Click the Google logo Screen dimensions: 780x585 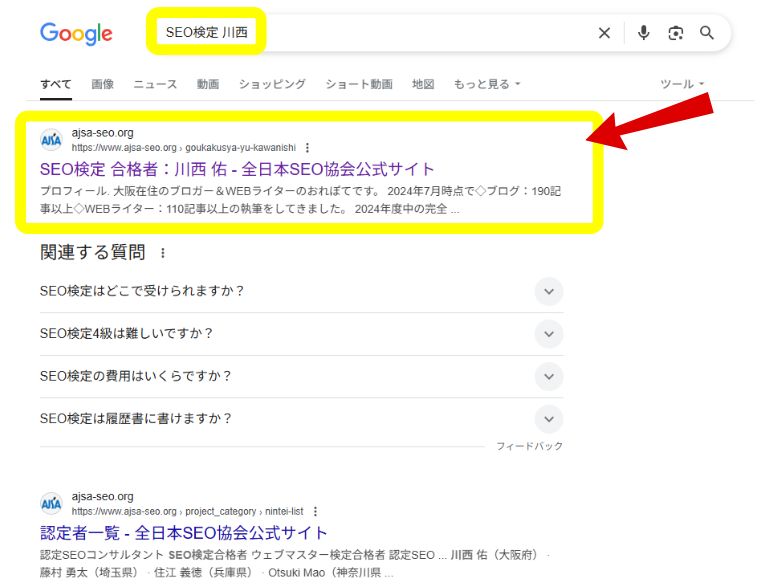pyautogui.click(x=76, y=33)
